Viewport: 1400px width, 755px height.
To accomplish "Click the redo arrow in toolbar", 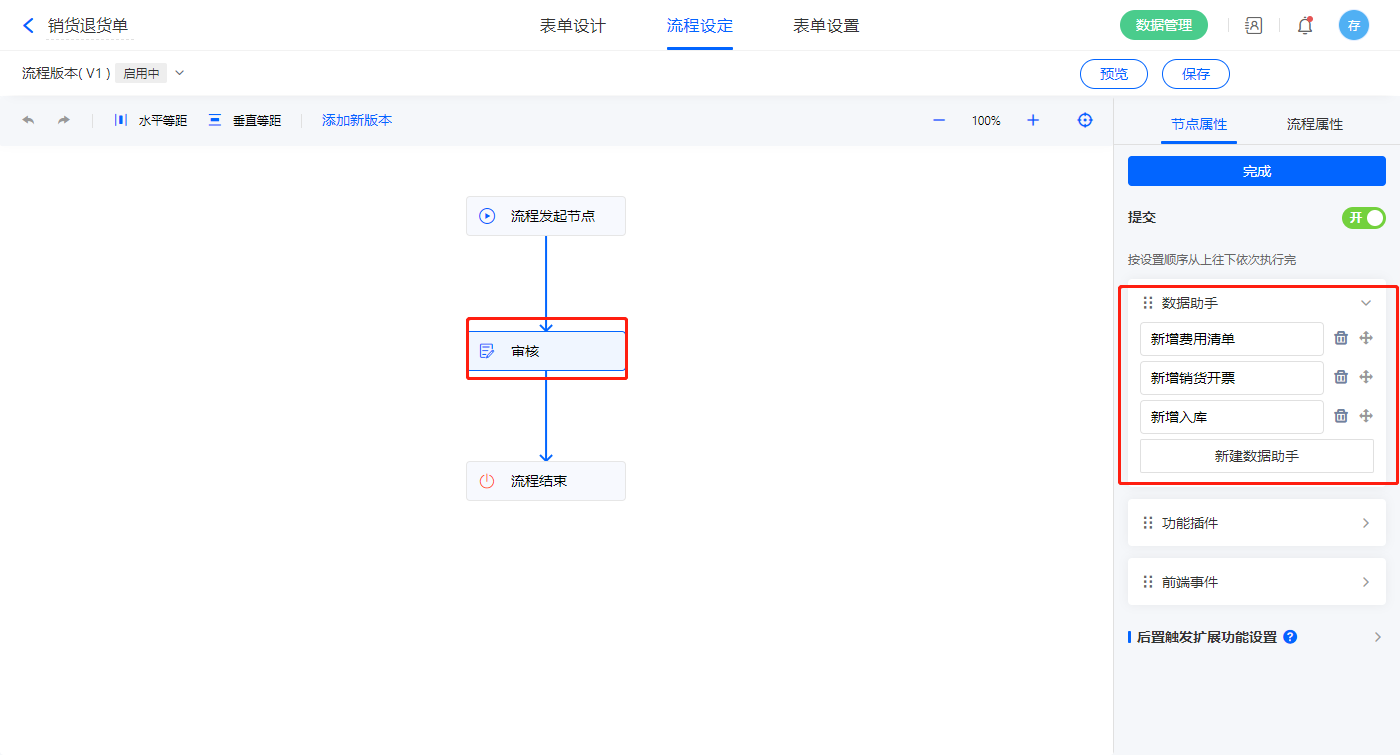I will coord(64,120).
